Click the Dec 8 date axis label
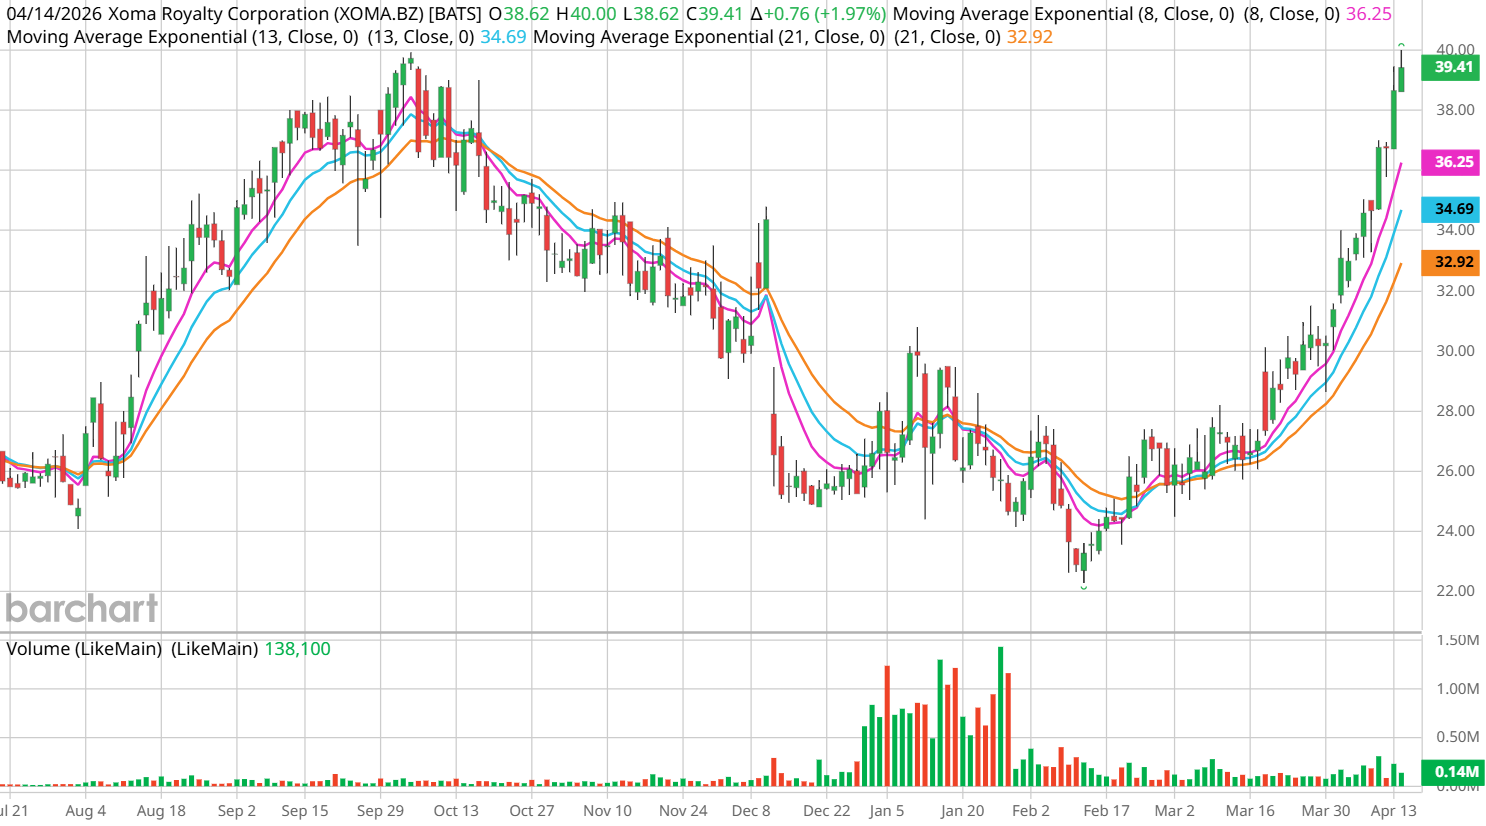Image resolution: width=1486 pixels, height=826 pixels. click(x=751, y=811)
